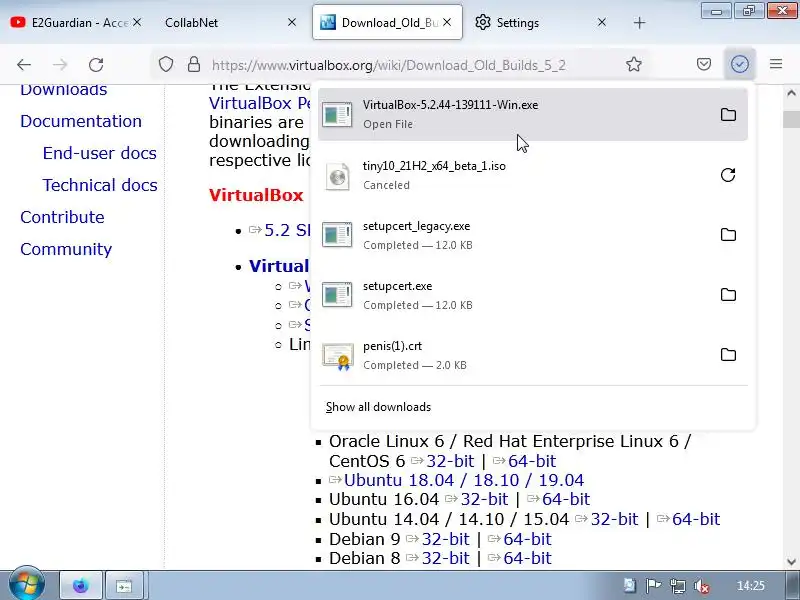800x600 pixels.
Task: Open a new tab
Action: pos(639,22)
